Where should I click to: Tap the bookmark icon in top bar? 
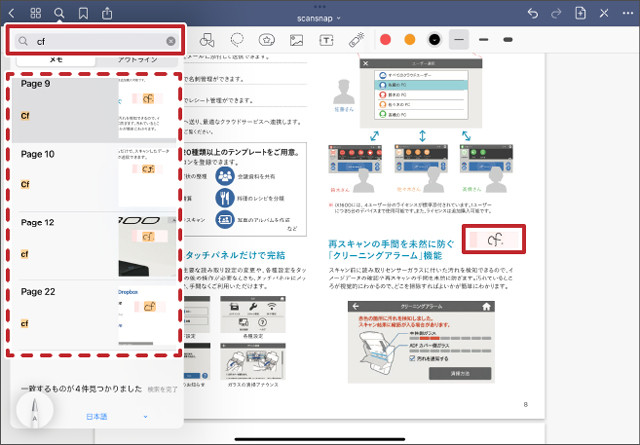pos(83,14)
